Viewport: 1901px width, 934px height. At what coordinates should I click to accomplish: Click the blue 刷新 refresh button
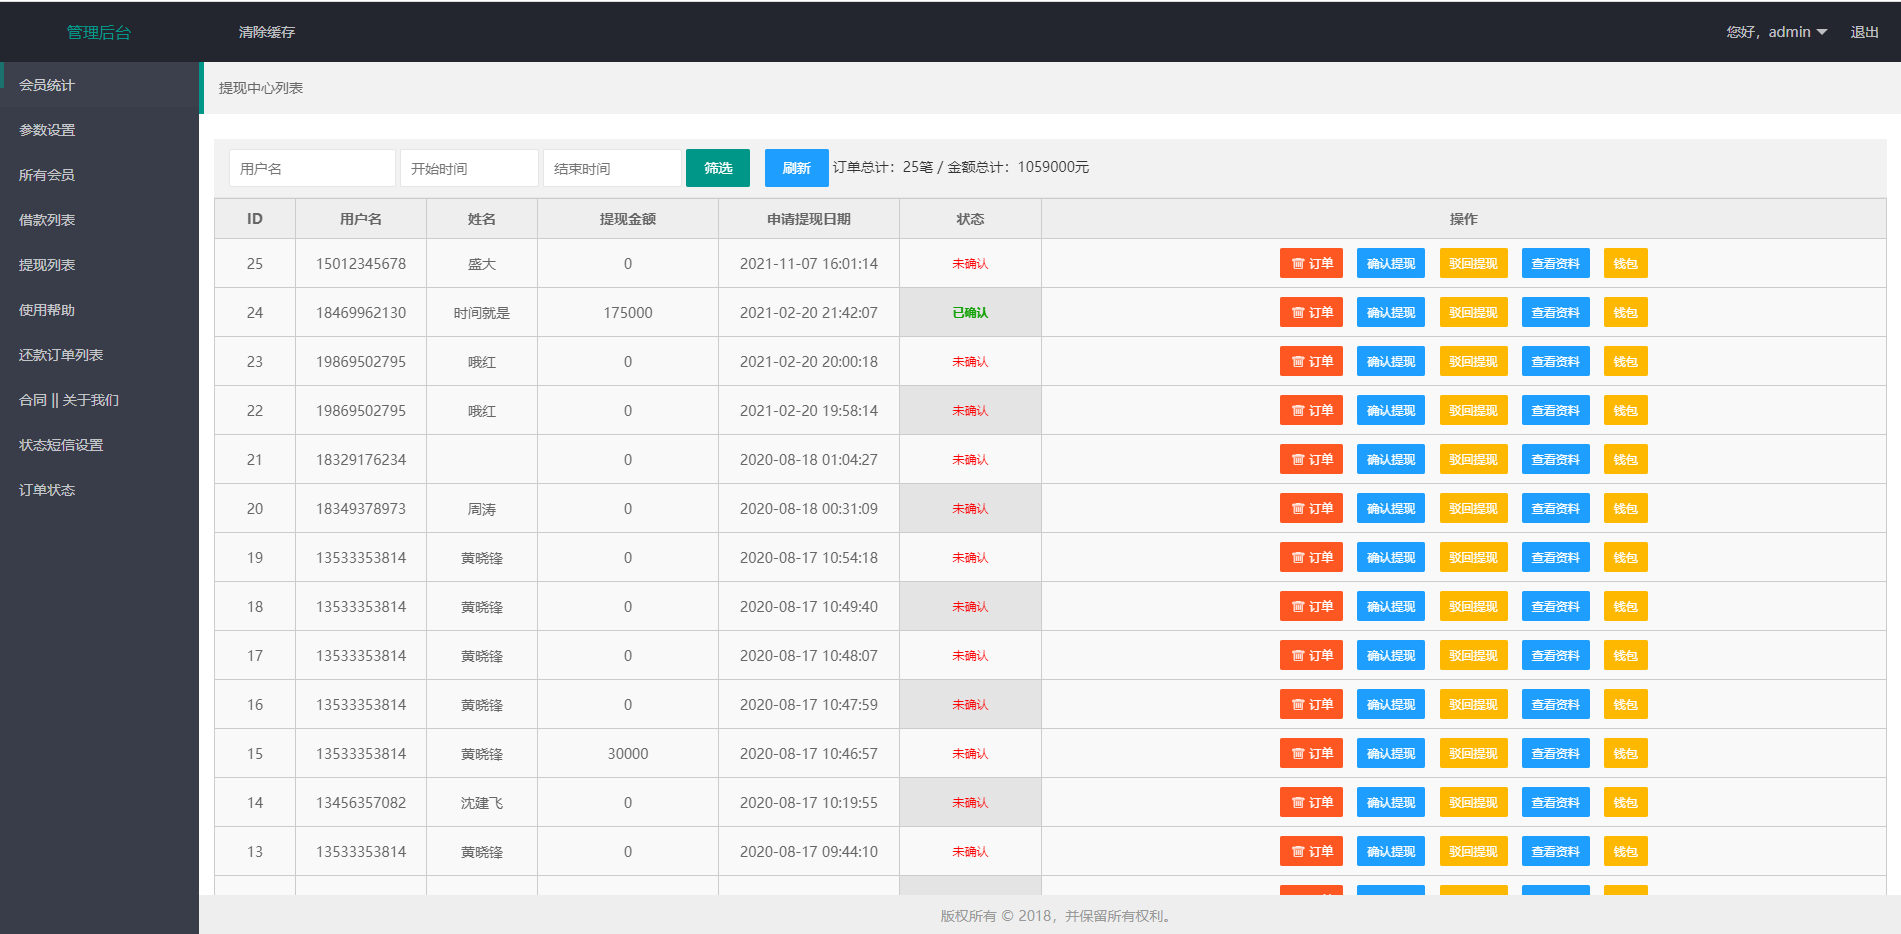point(796,168)
